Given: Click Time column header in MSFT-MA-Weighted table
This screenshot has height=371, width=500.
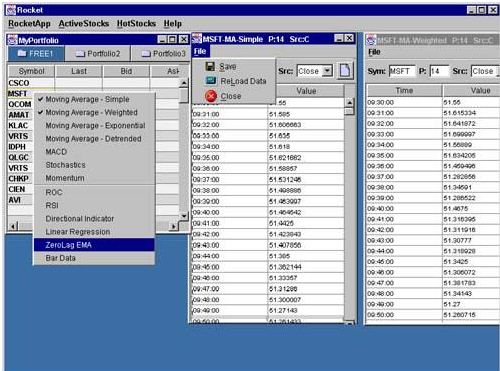Looking at the screenshot, I should [x=404, y=90].
